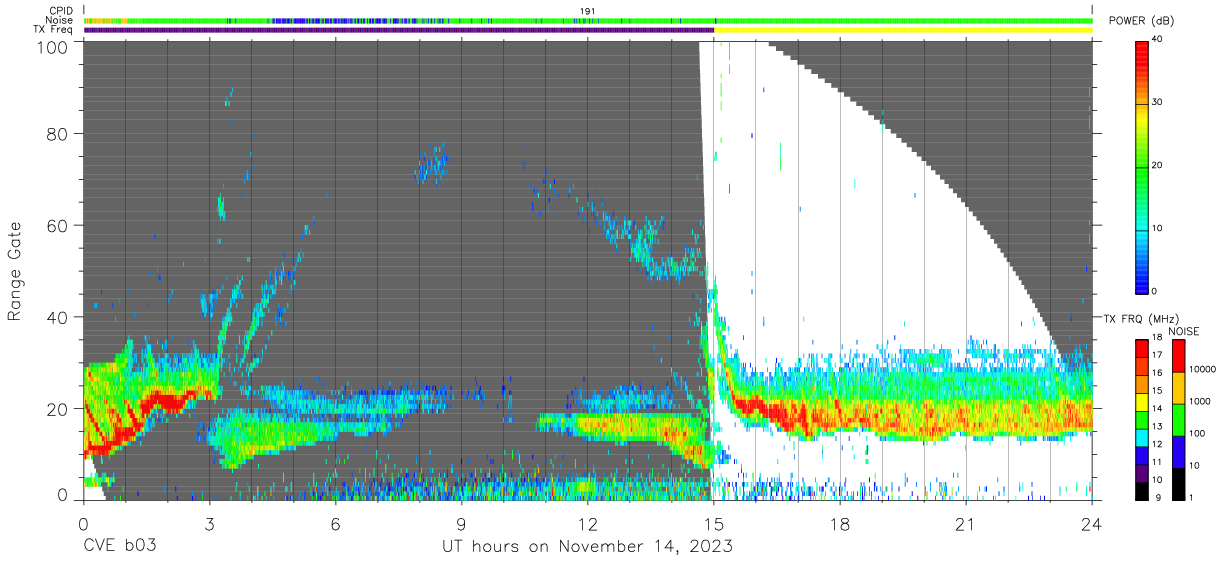Click the y-axis tick label '60'
The width and height of the screenshot is (1228, 567).
click(56, 226)
